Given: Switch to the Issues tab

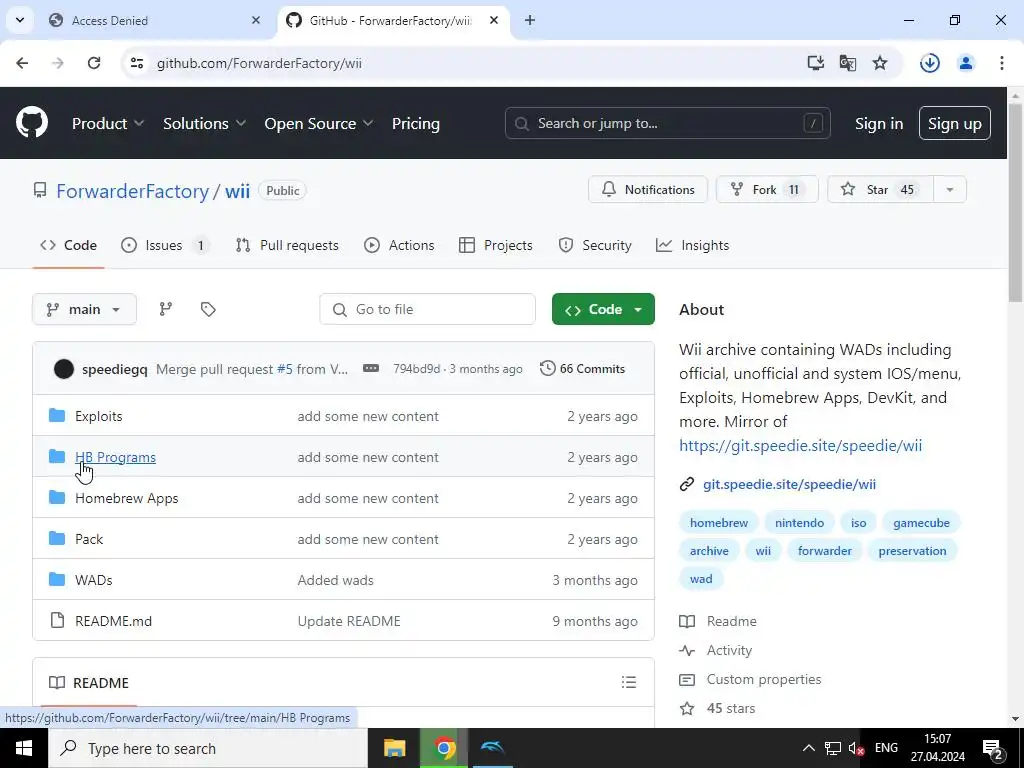Looking at the screenshot, I should click(165, 245).
